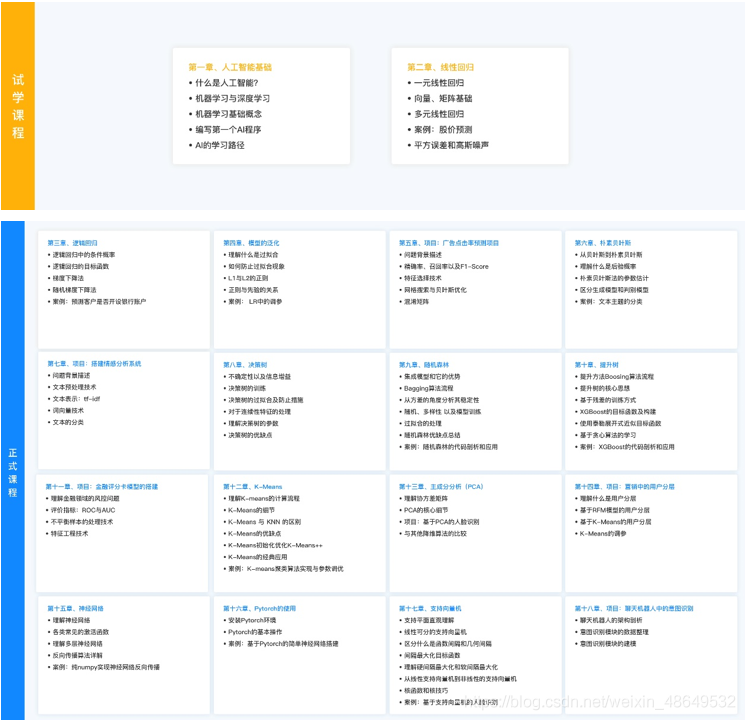Click '项目：基于PCA的人脸识别'
Screen dimensions: 745x720
pos(441,522)
